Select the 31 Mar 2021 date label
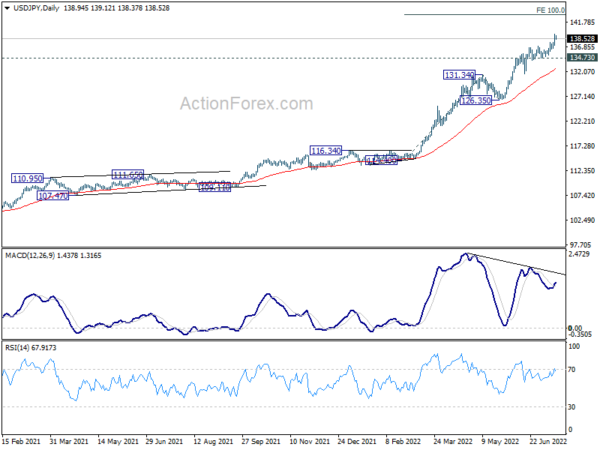 (69, 441)
